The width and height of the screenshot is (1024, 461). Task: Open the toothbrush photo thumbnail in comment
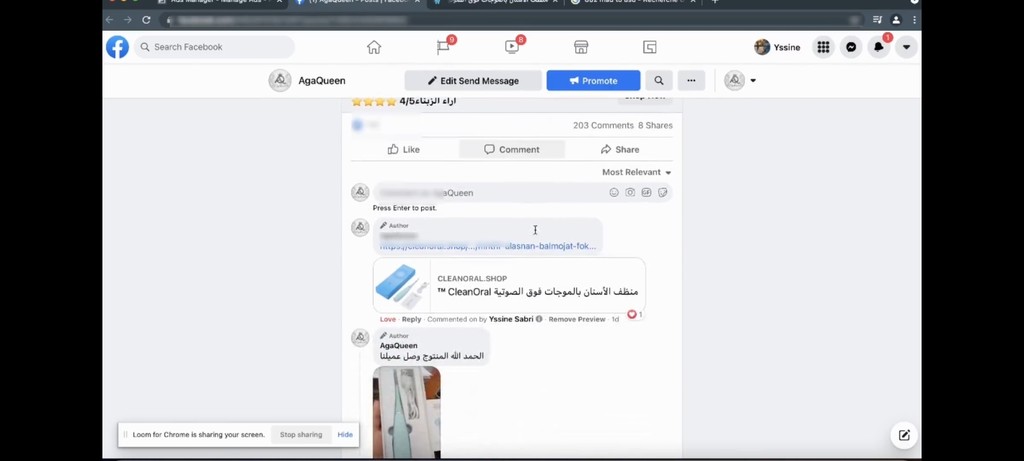click(x=406, y=412)
